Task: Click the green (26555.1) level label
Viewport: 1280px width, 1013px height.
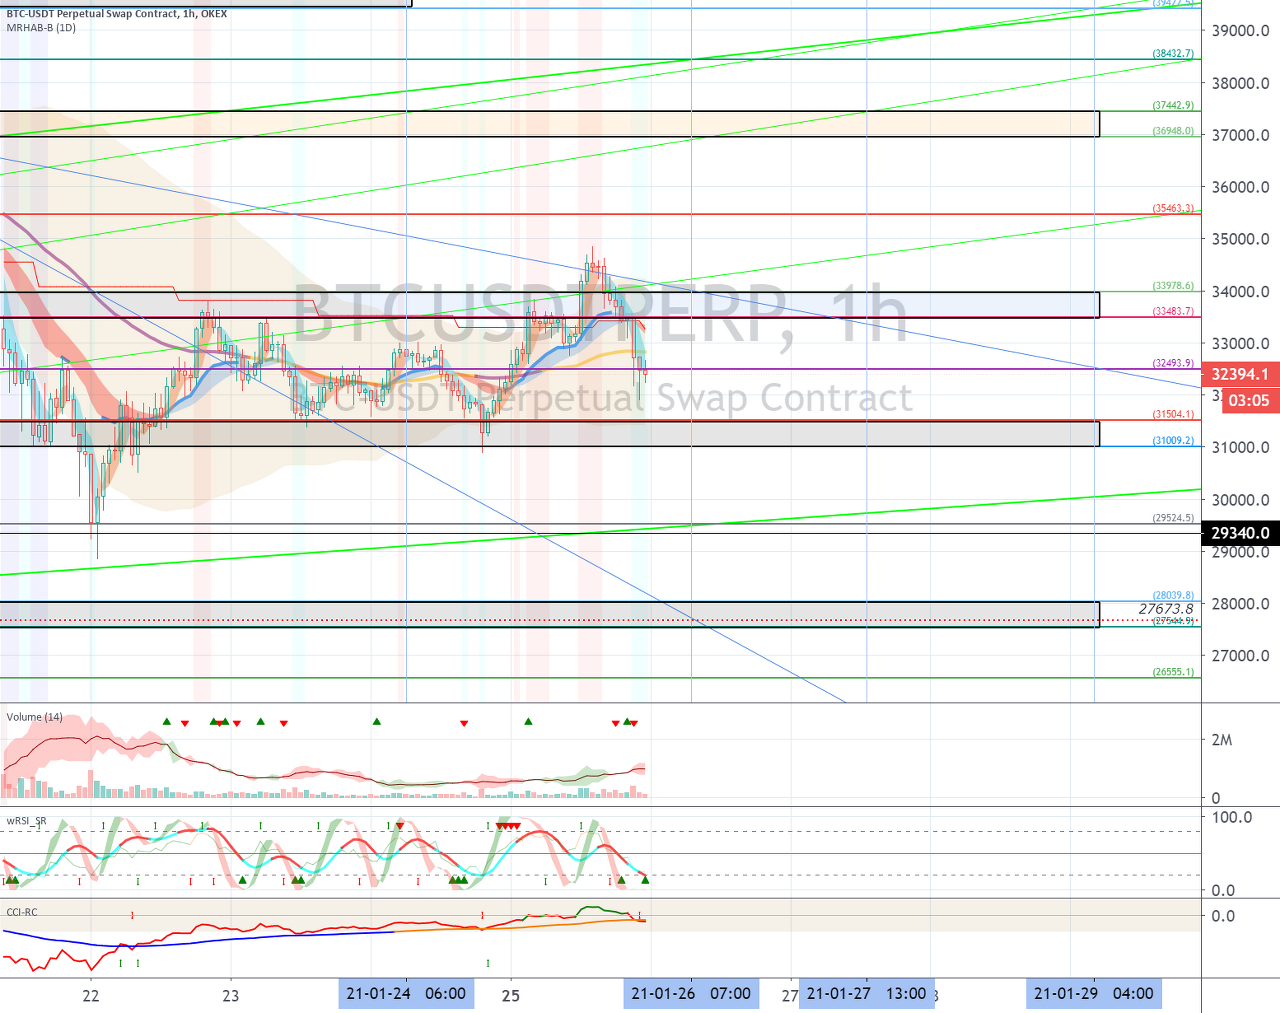Action: coord(1173,672)
